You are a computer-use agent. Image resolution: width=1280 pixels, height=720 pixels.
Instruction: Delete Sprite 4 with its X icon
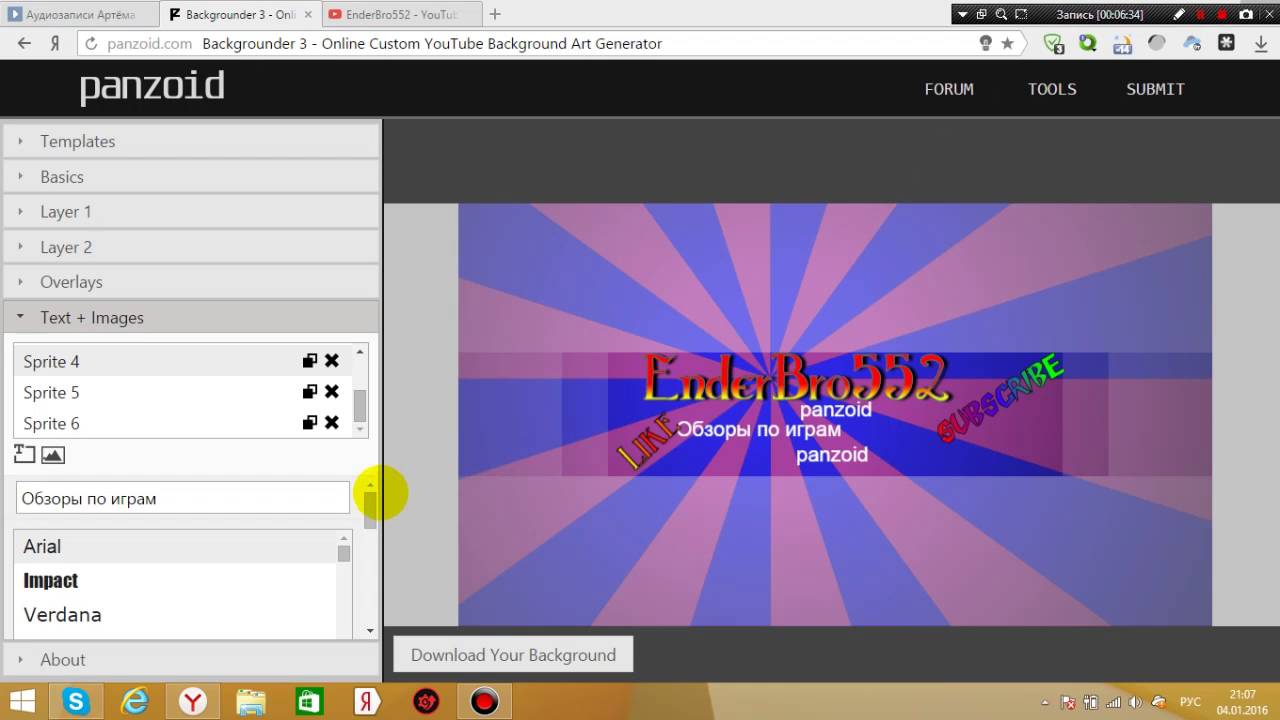coord(332,361)
